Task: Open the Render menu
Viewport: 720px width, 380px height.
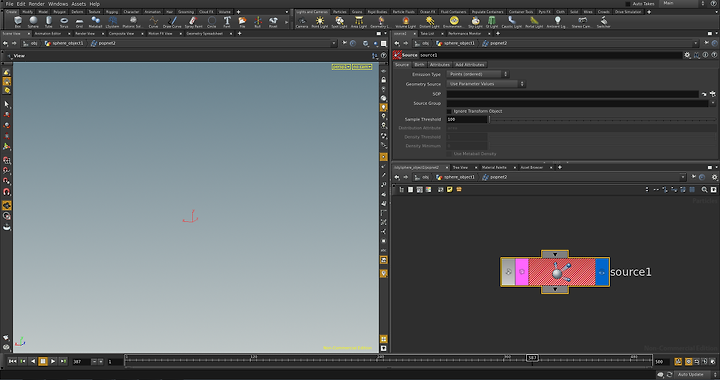Action: click(x=37, y=4)
